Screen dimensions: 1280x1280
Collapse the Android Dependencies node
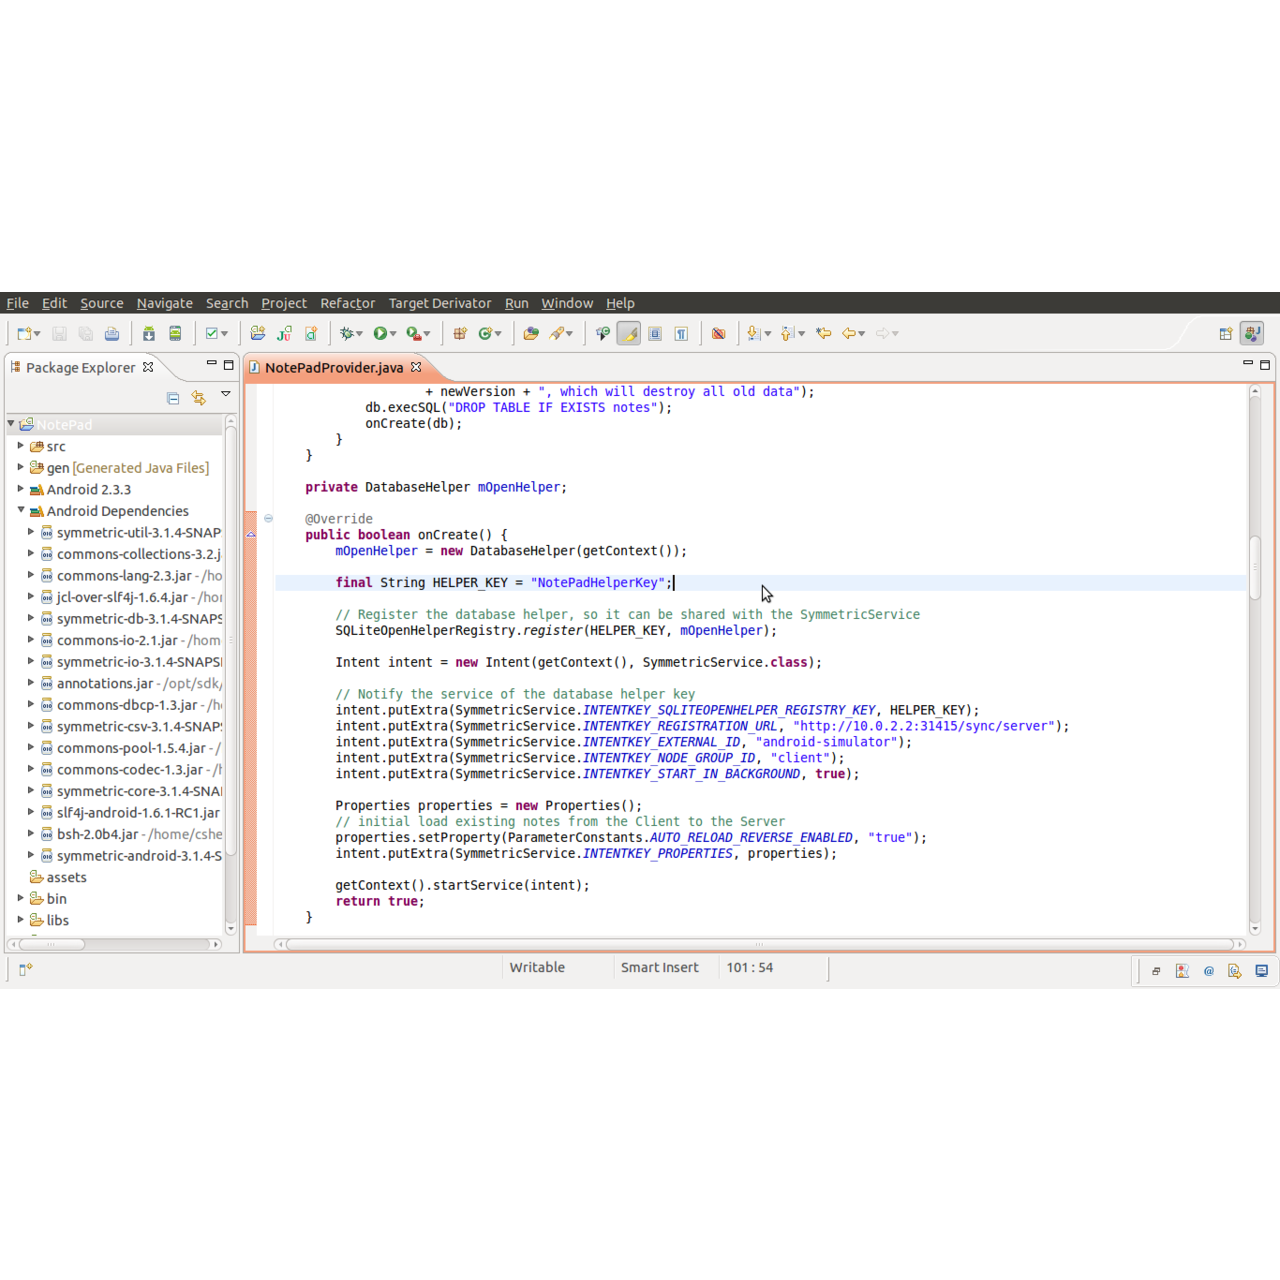20,510
